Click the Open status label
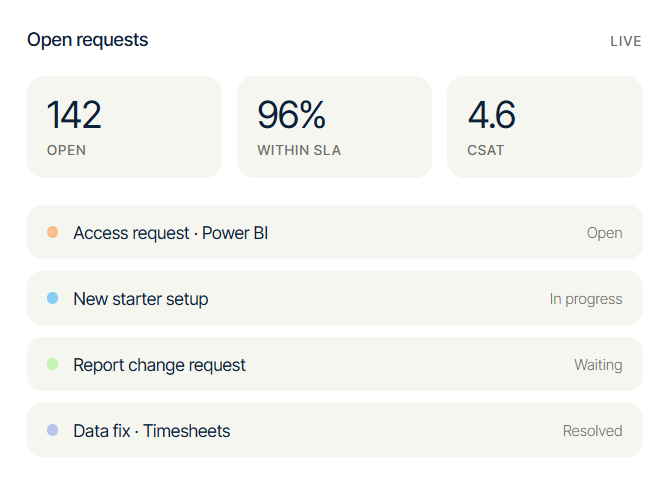 (604, 233)
